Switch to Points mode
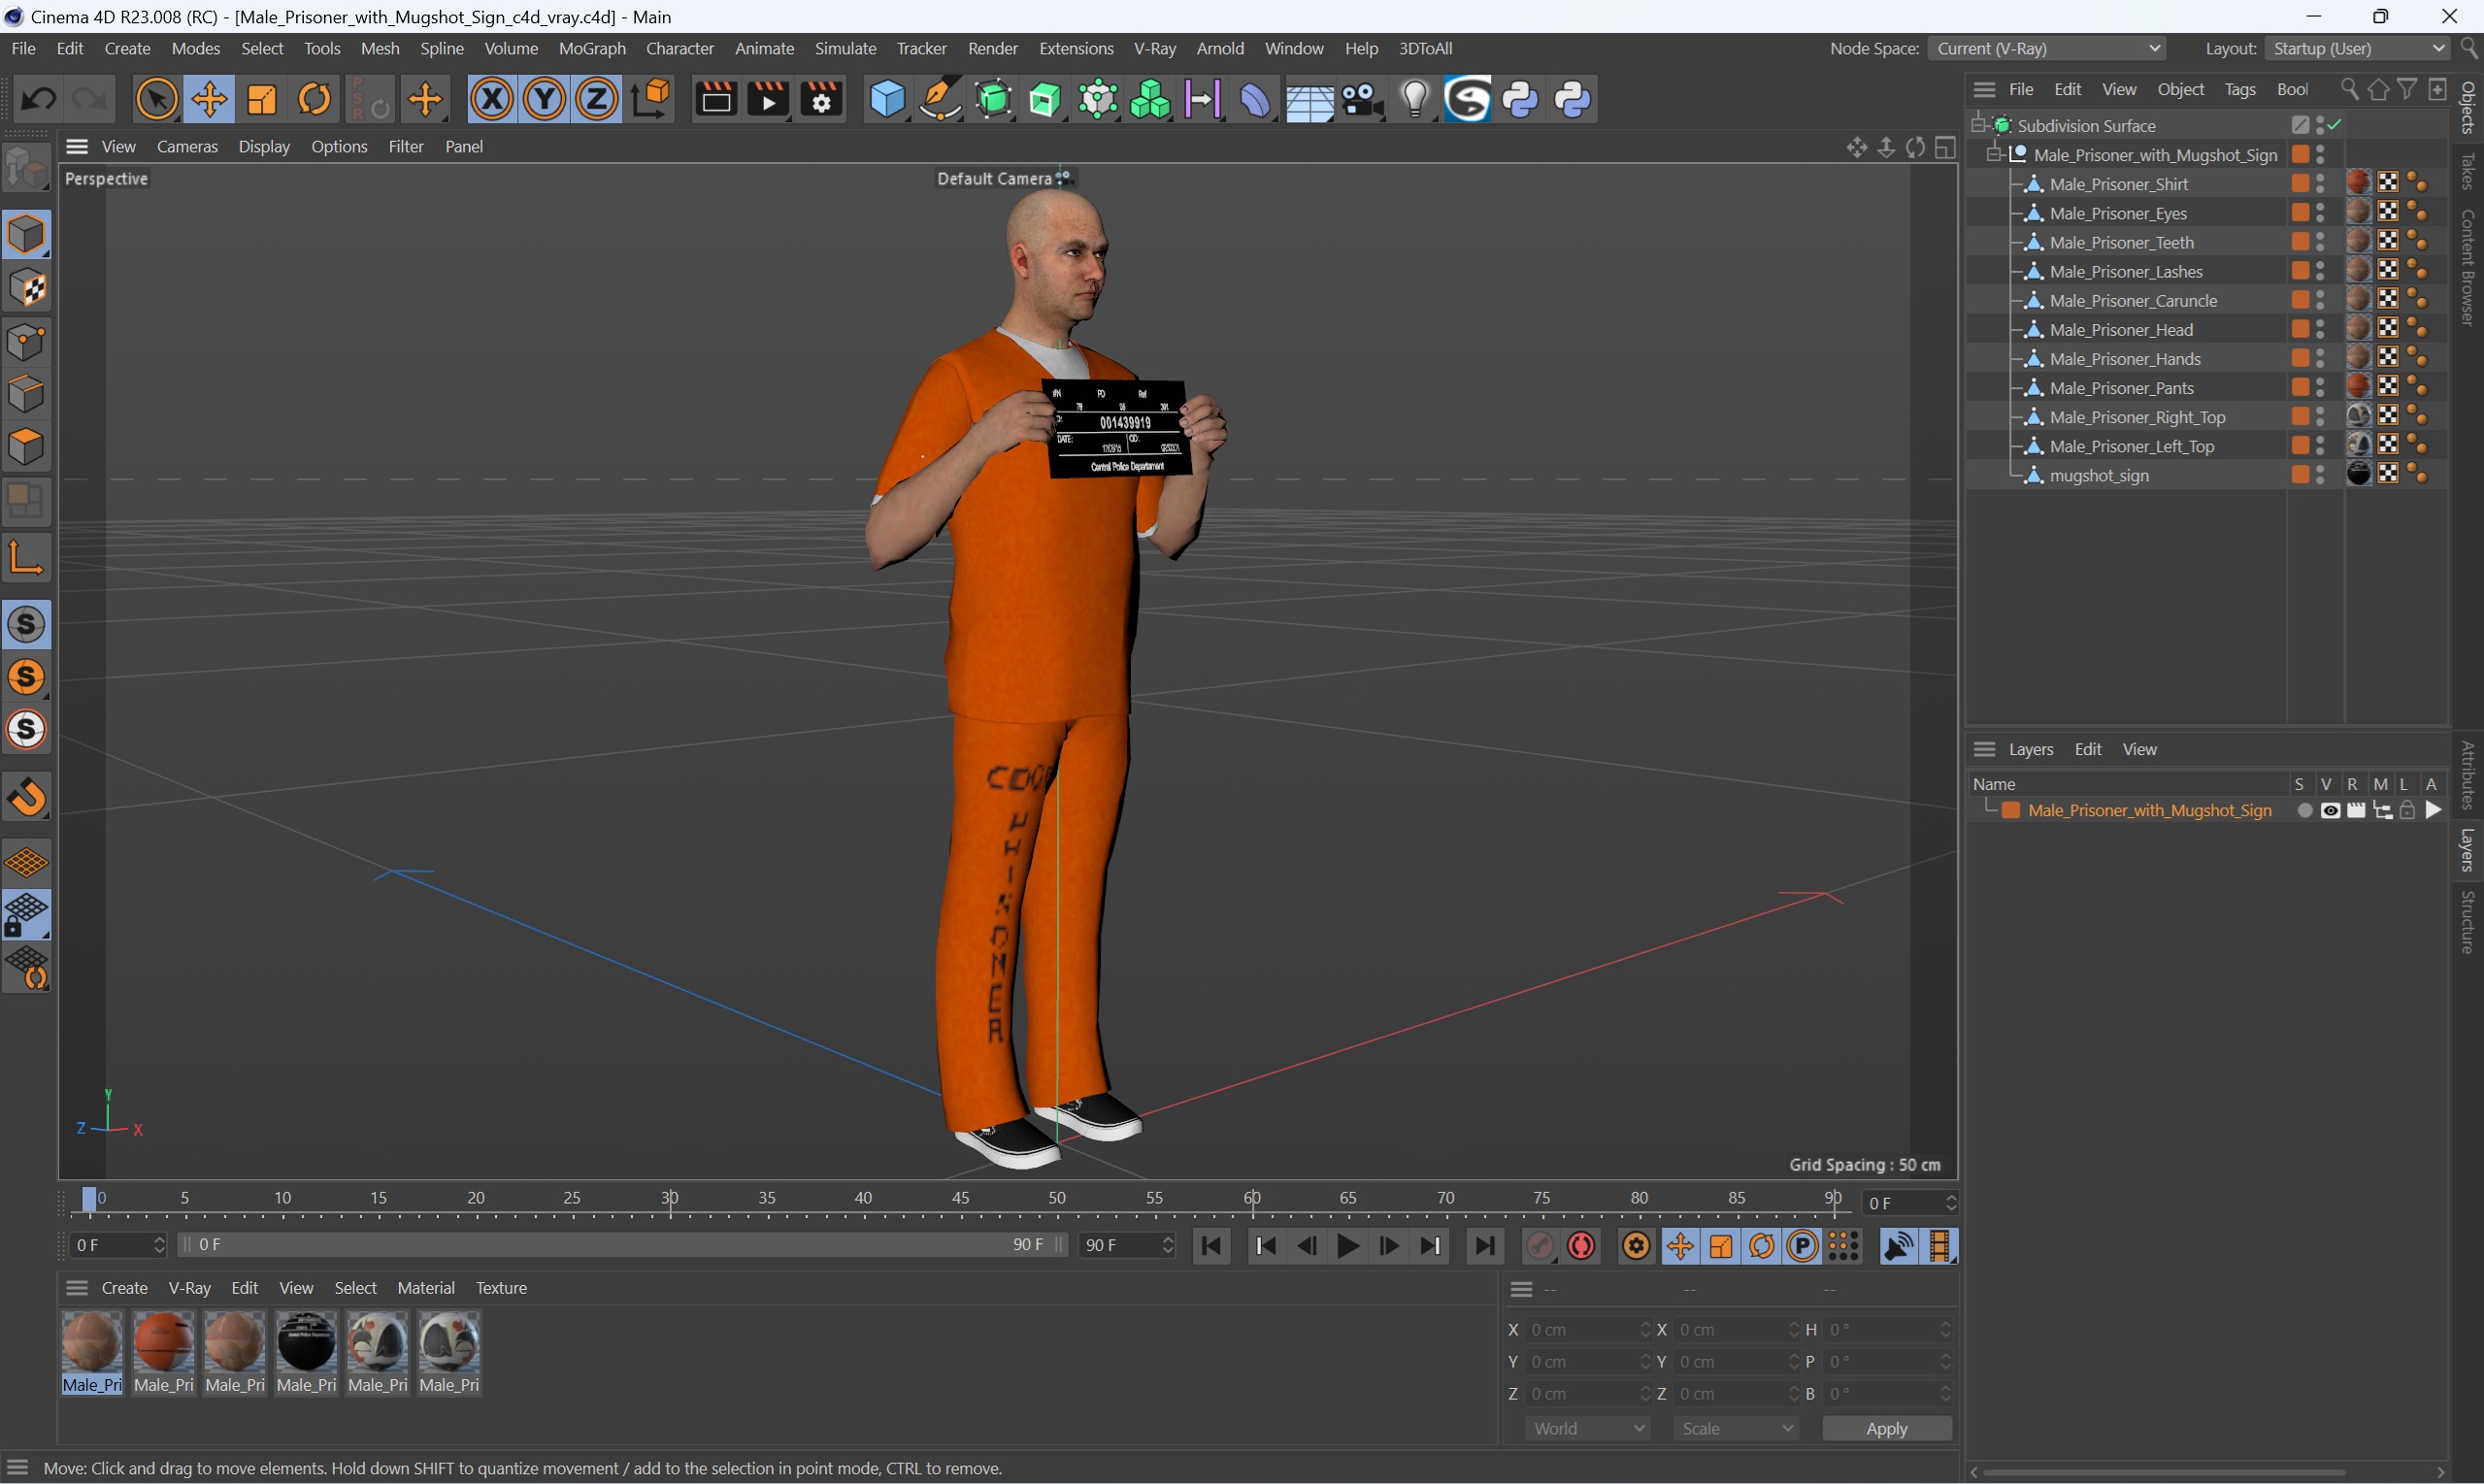Viewport: 2484px width, 1484px height. coord(26,341)
